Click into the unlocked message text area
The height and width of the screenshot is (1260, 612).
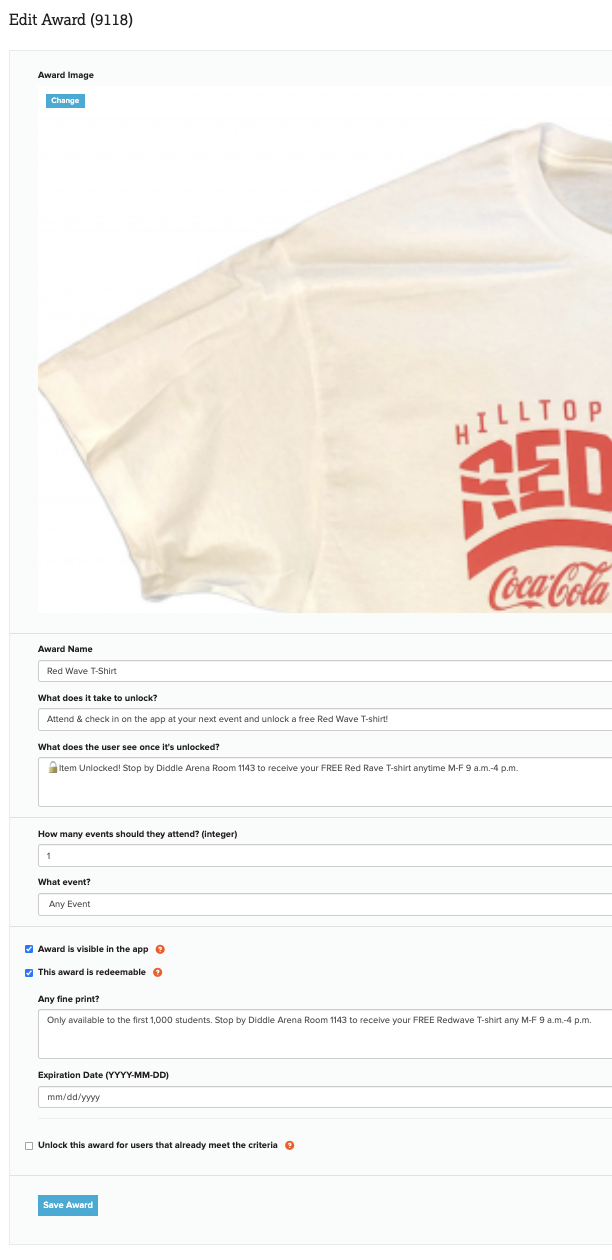point(325,781)
